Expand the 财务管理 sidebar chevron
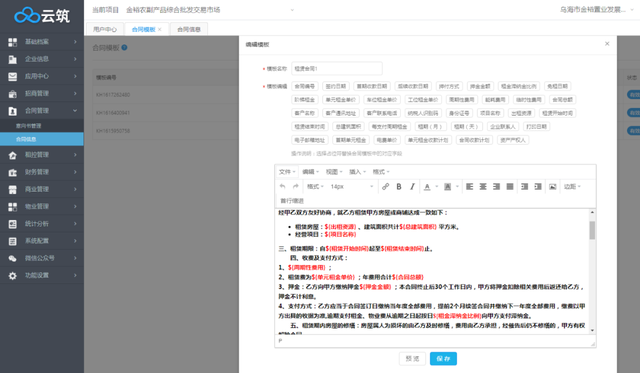The image size is (640, 373). pyautogui.click(x=75, y=172)
